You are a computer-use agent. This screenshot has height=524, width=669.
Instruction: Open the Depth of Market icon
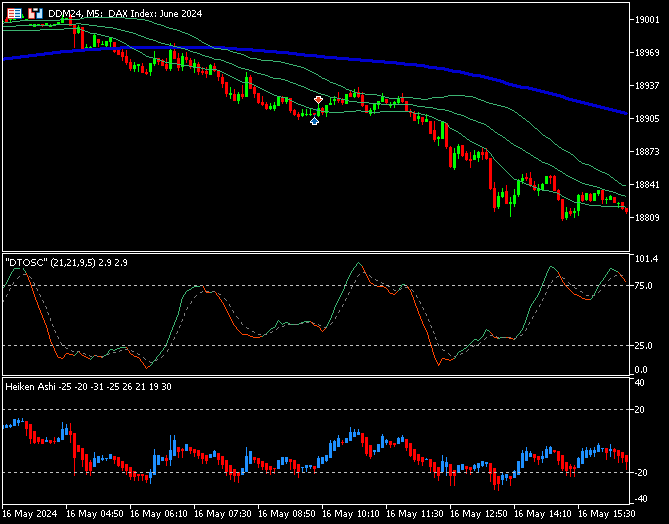tap(14, 14)
